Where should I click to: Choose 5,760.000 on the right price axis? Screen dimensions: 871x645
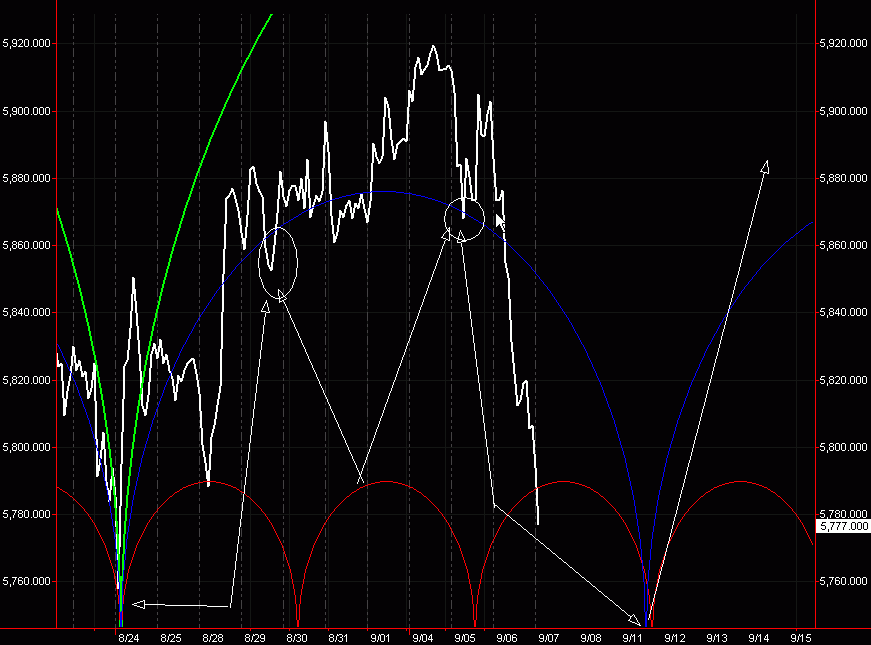[x=843, y=581]
